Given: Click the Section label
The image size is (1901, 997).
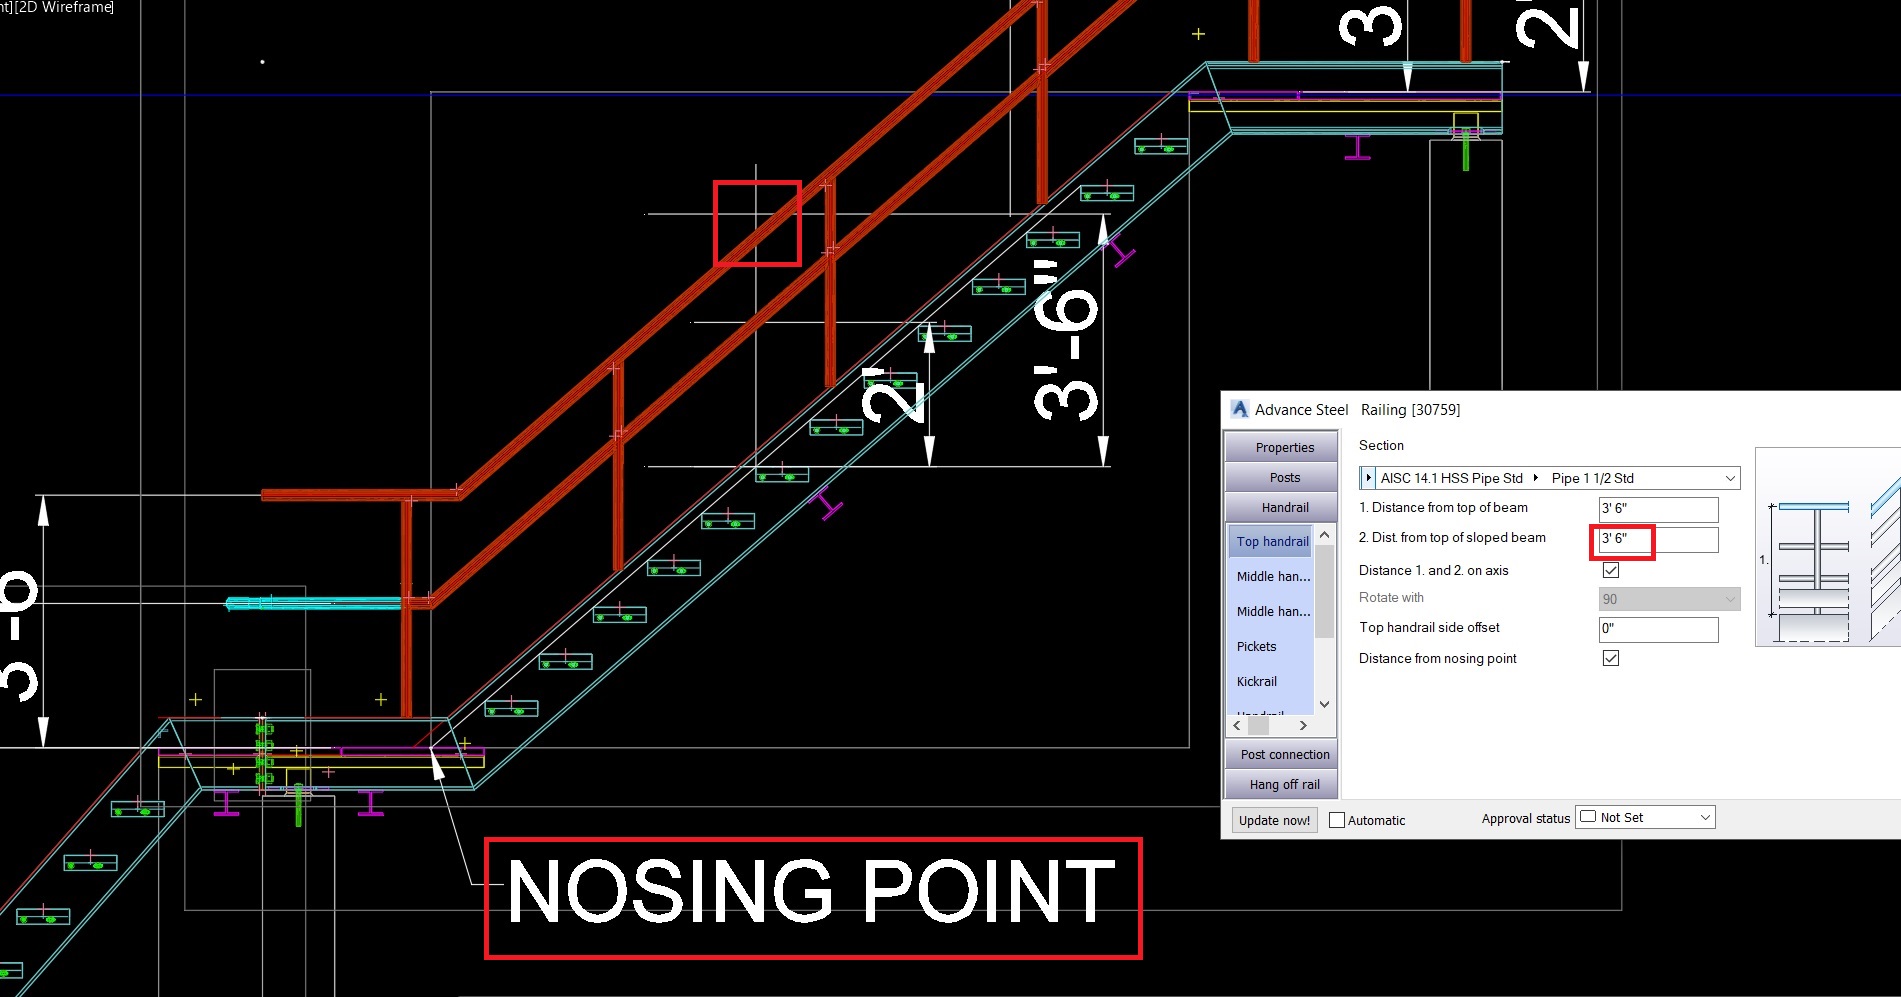Looking at the screenshot, I should tap(1381, 445).
